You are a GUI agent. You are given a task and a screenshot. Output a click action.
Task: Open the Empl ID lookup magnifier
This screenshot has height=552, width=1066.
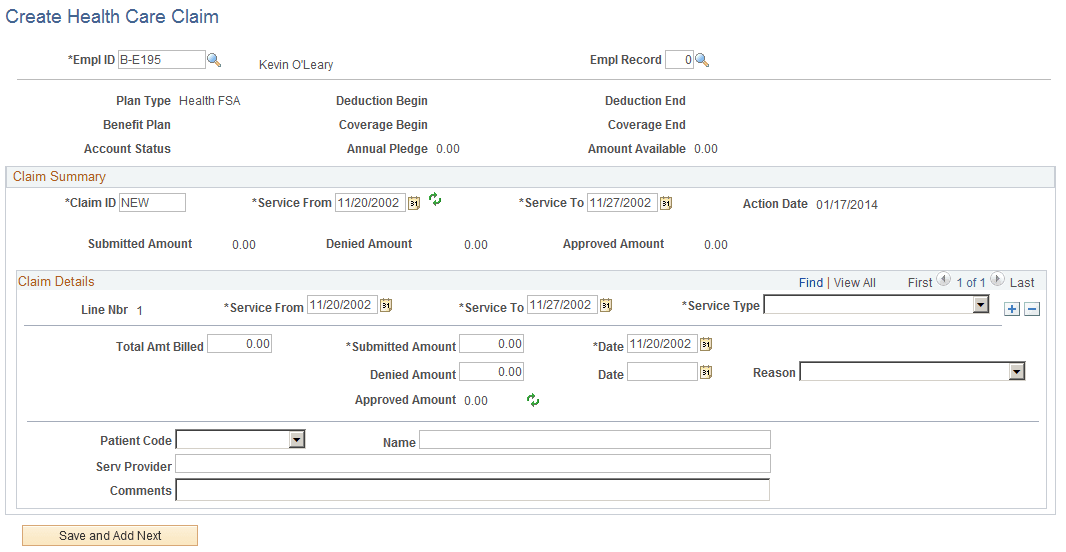[x=214, y=60]
